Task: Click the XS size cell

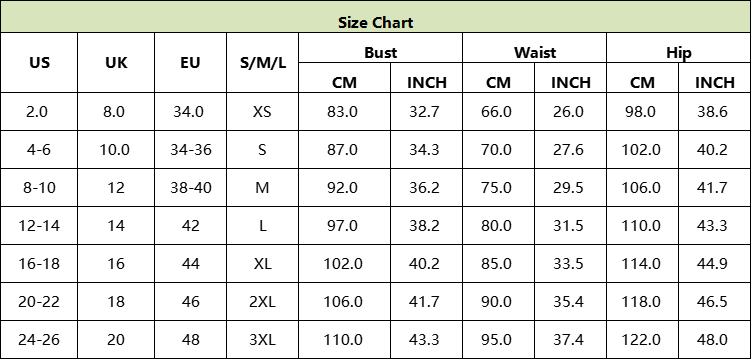Action: pos(262,111)
